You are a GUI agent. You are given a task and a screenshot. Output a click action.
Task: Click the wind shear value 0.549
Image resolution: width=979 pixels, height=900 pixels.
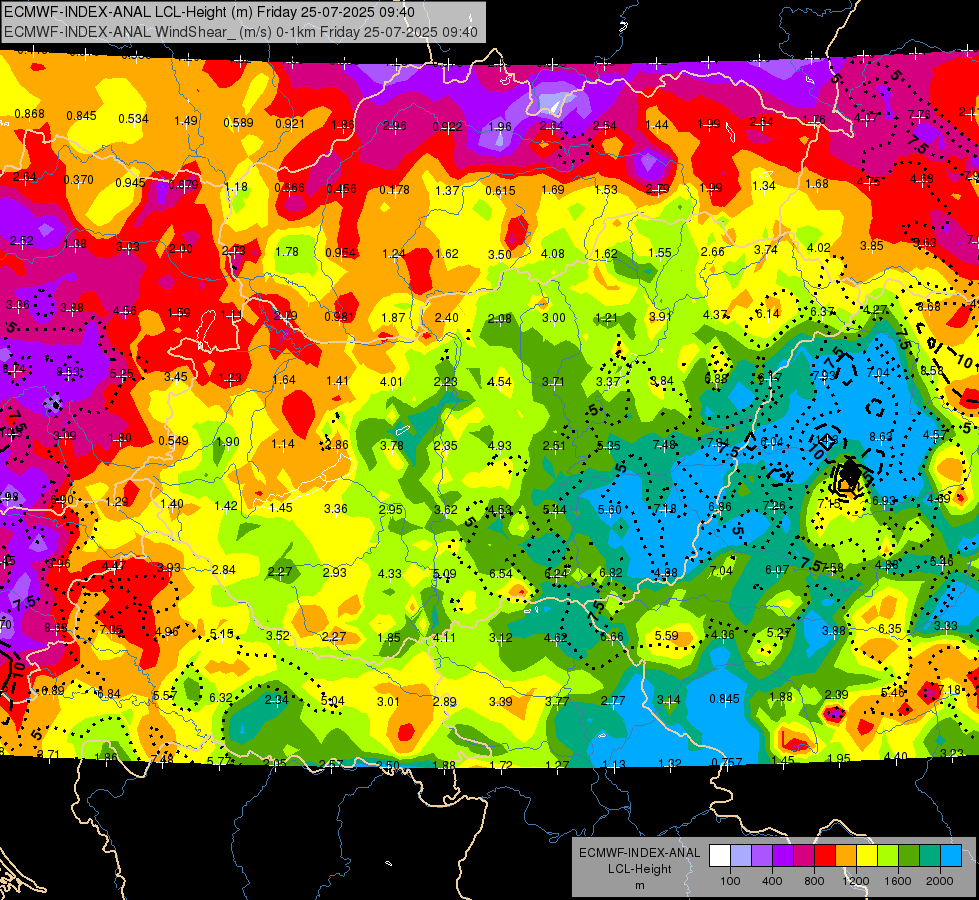pyautogui.click(x=173, y=440)
